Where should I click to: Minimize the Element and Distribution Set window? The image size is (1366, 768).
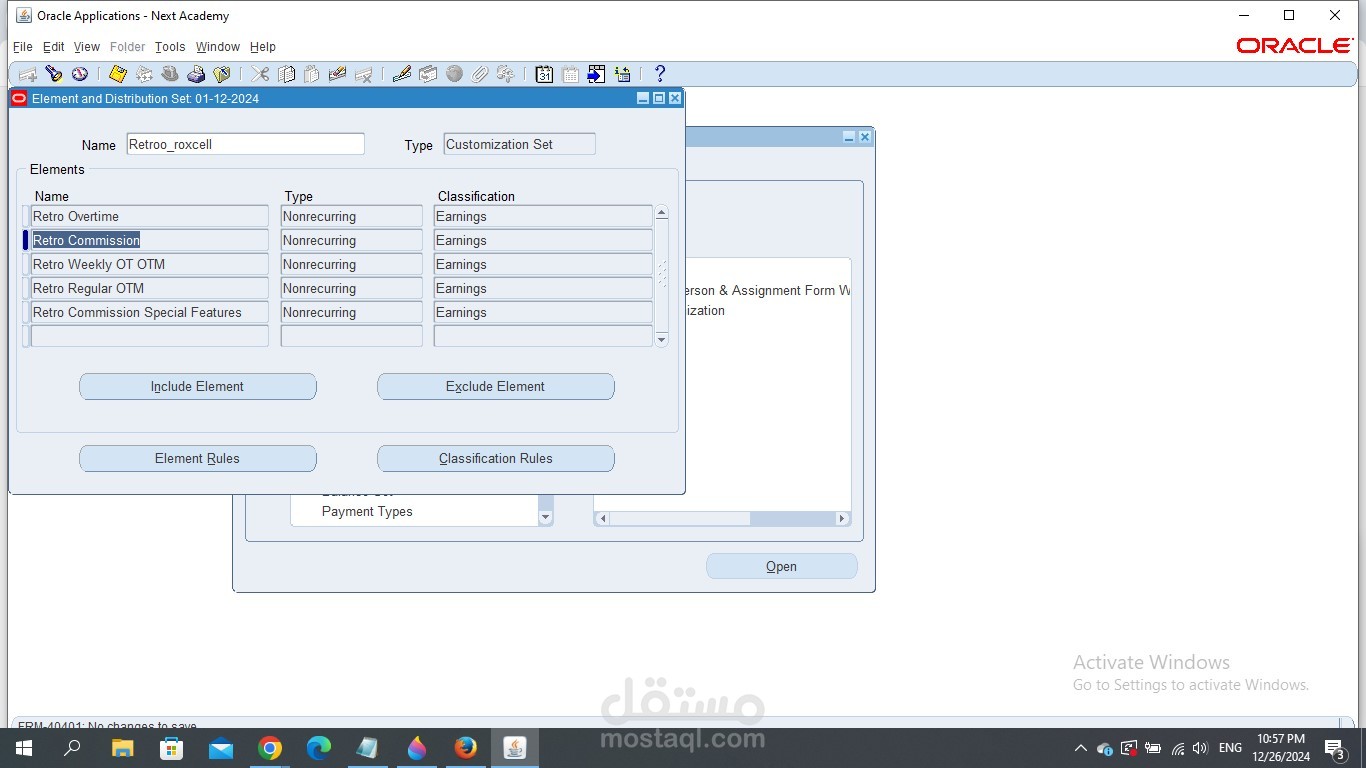pos(643,98)
